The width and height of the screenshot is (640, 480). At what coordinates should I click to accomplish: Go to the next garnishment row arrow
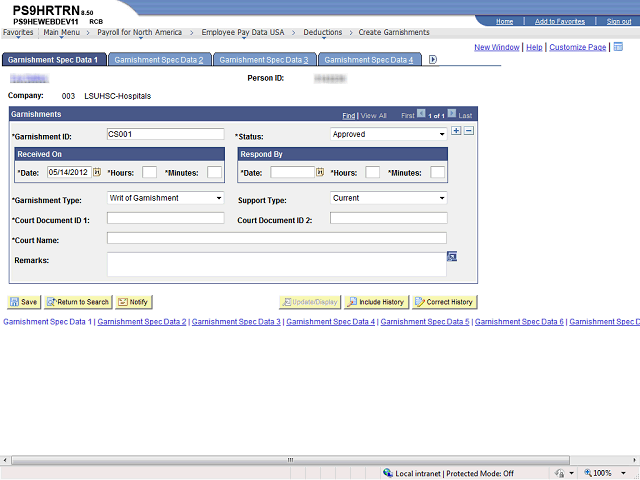pos(452,115)
